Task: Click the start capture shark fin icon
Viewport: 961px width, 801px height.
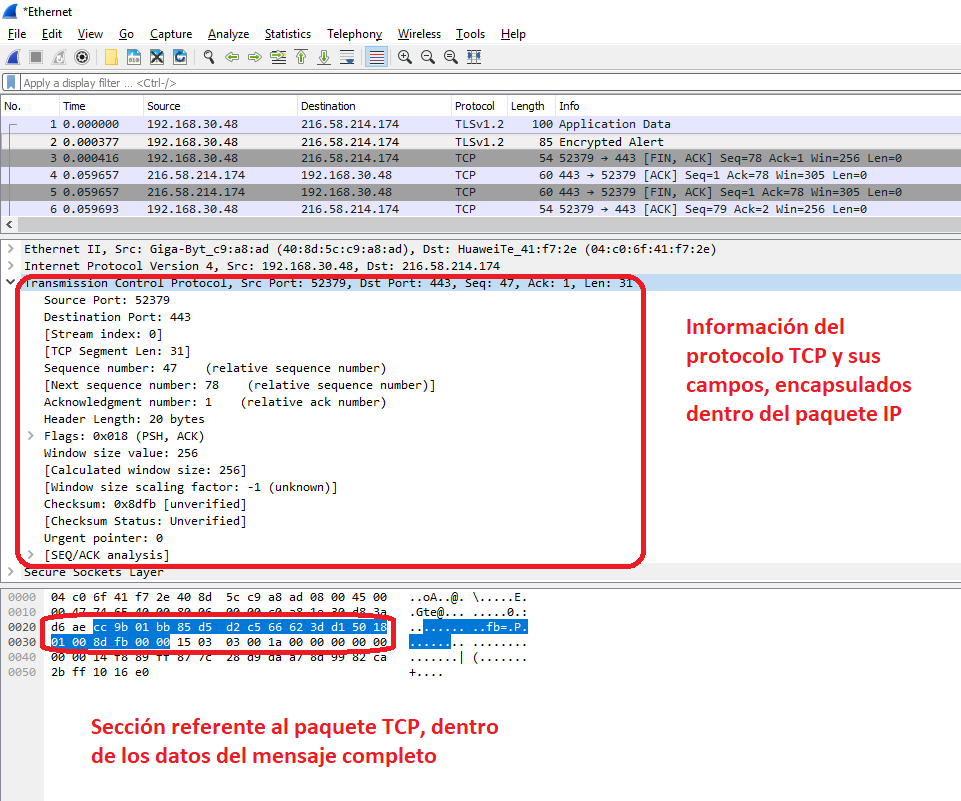Action: click(x=13, y=57)
